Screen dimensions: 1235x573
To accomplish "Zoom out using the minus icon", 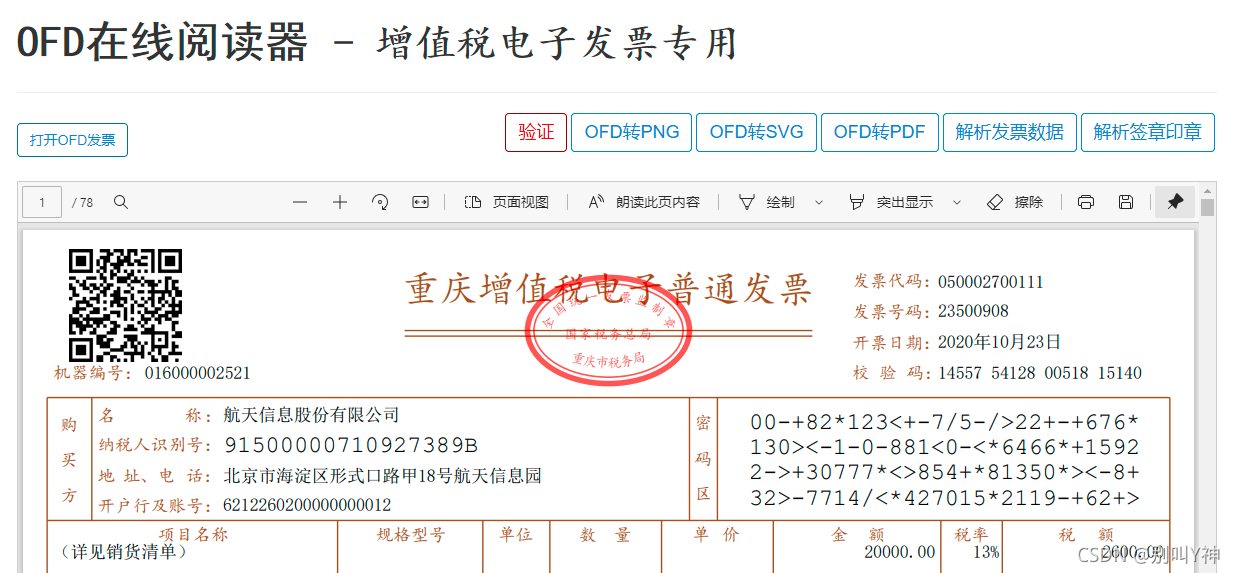I will click(300, 202).
